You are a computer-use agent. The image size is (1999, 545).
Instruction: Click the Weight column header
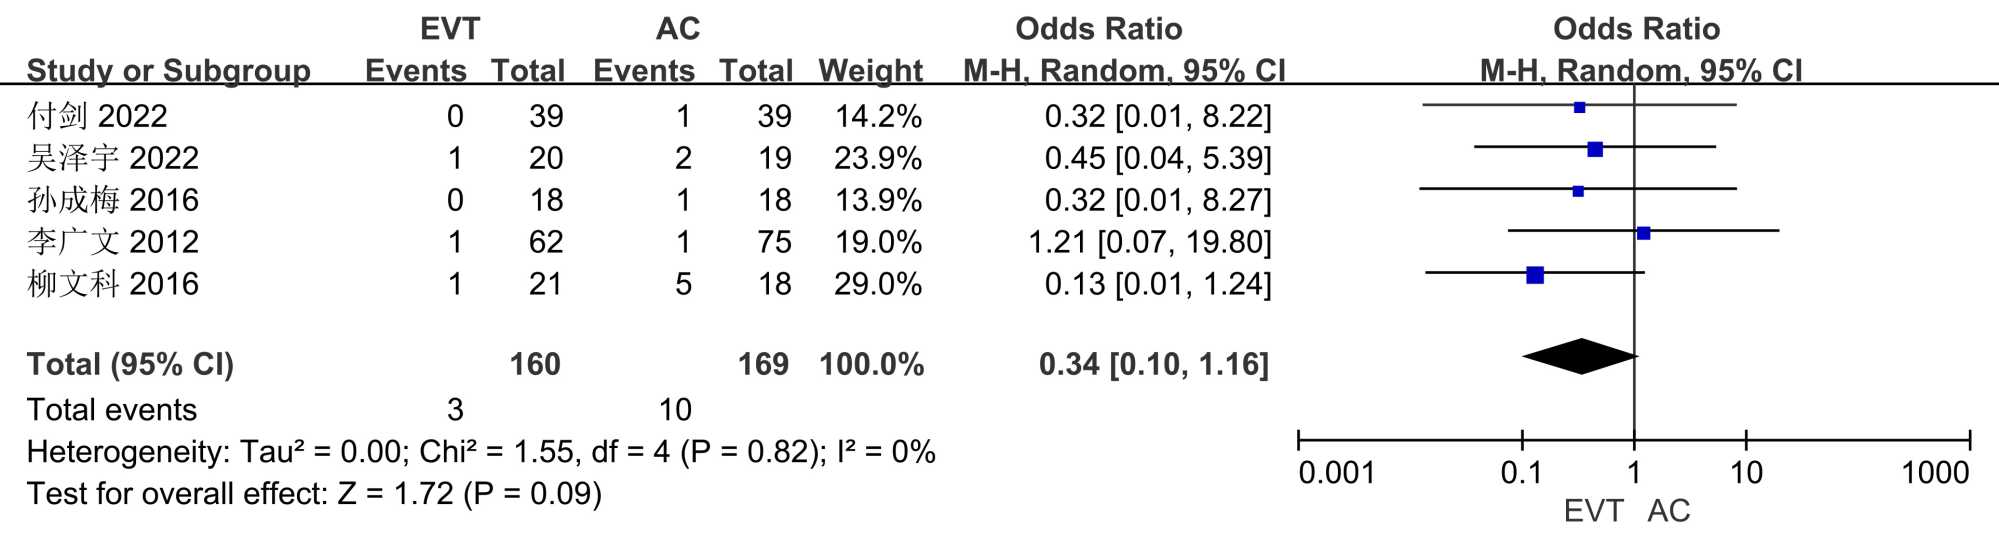tap(870, 71)
